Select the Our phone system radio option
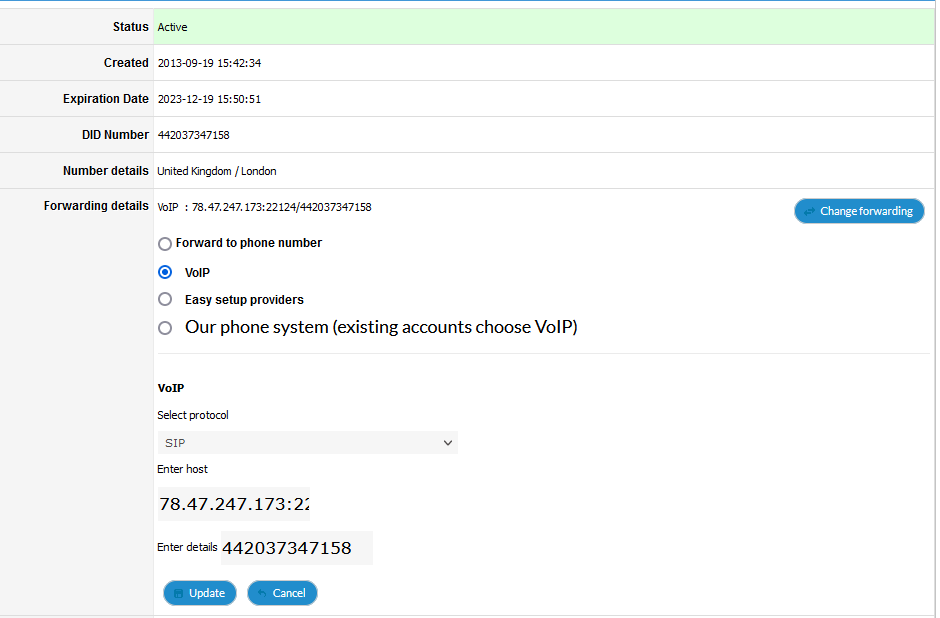940x618 pixels. coord(165,327)
